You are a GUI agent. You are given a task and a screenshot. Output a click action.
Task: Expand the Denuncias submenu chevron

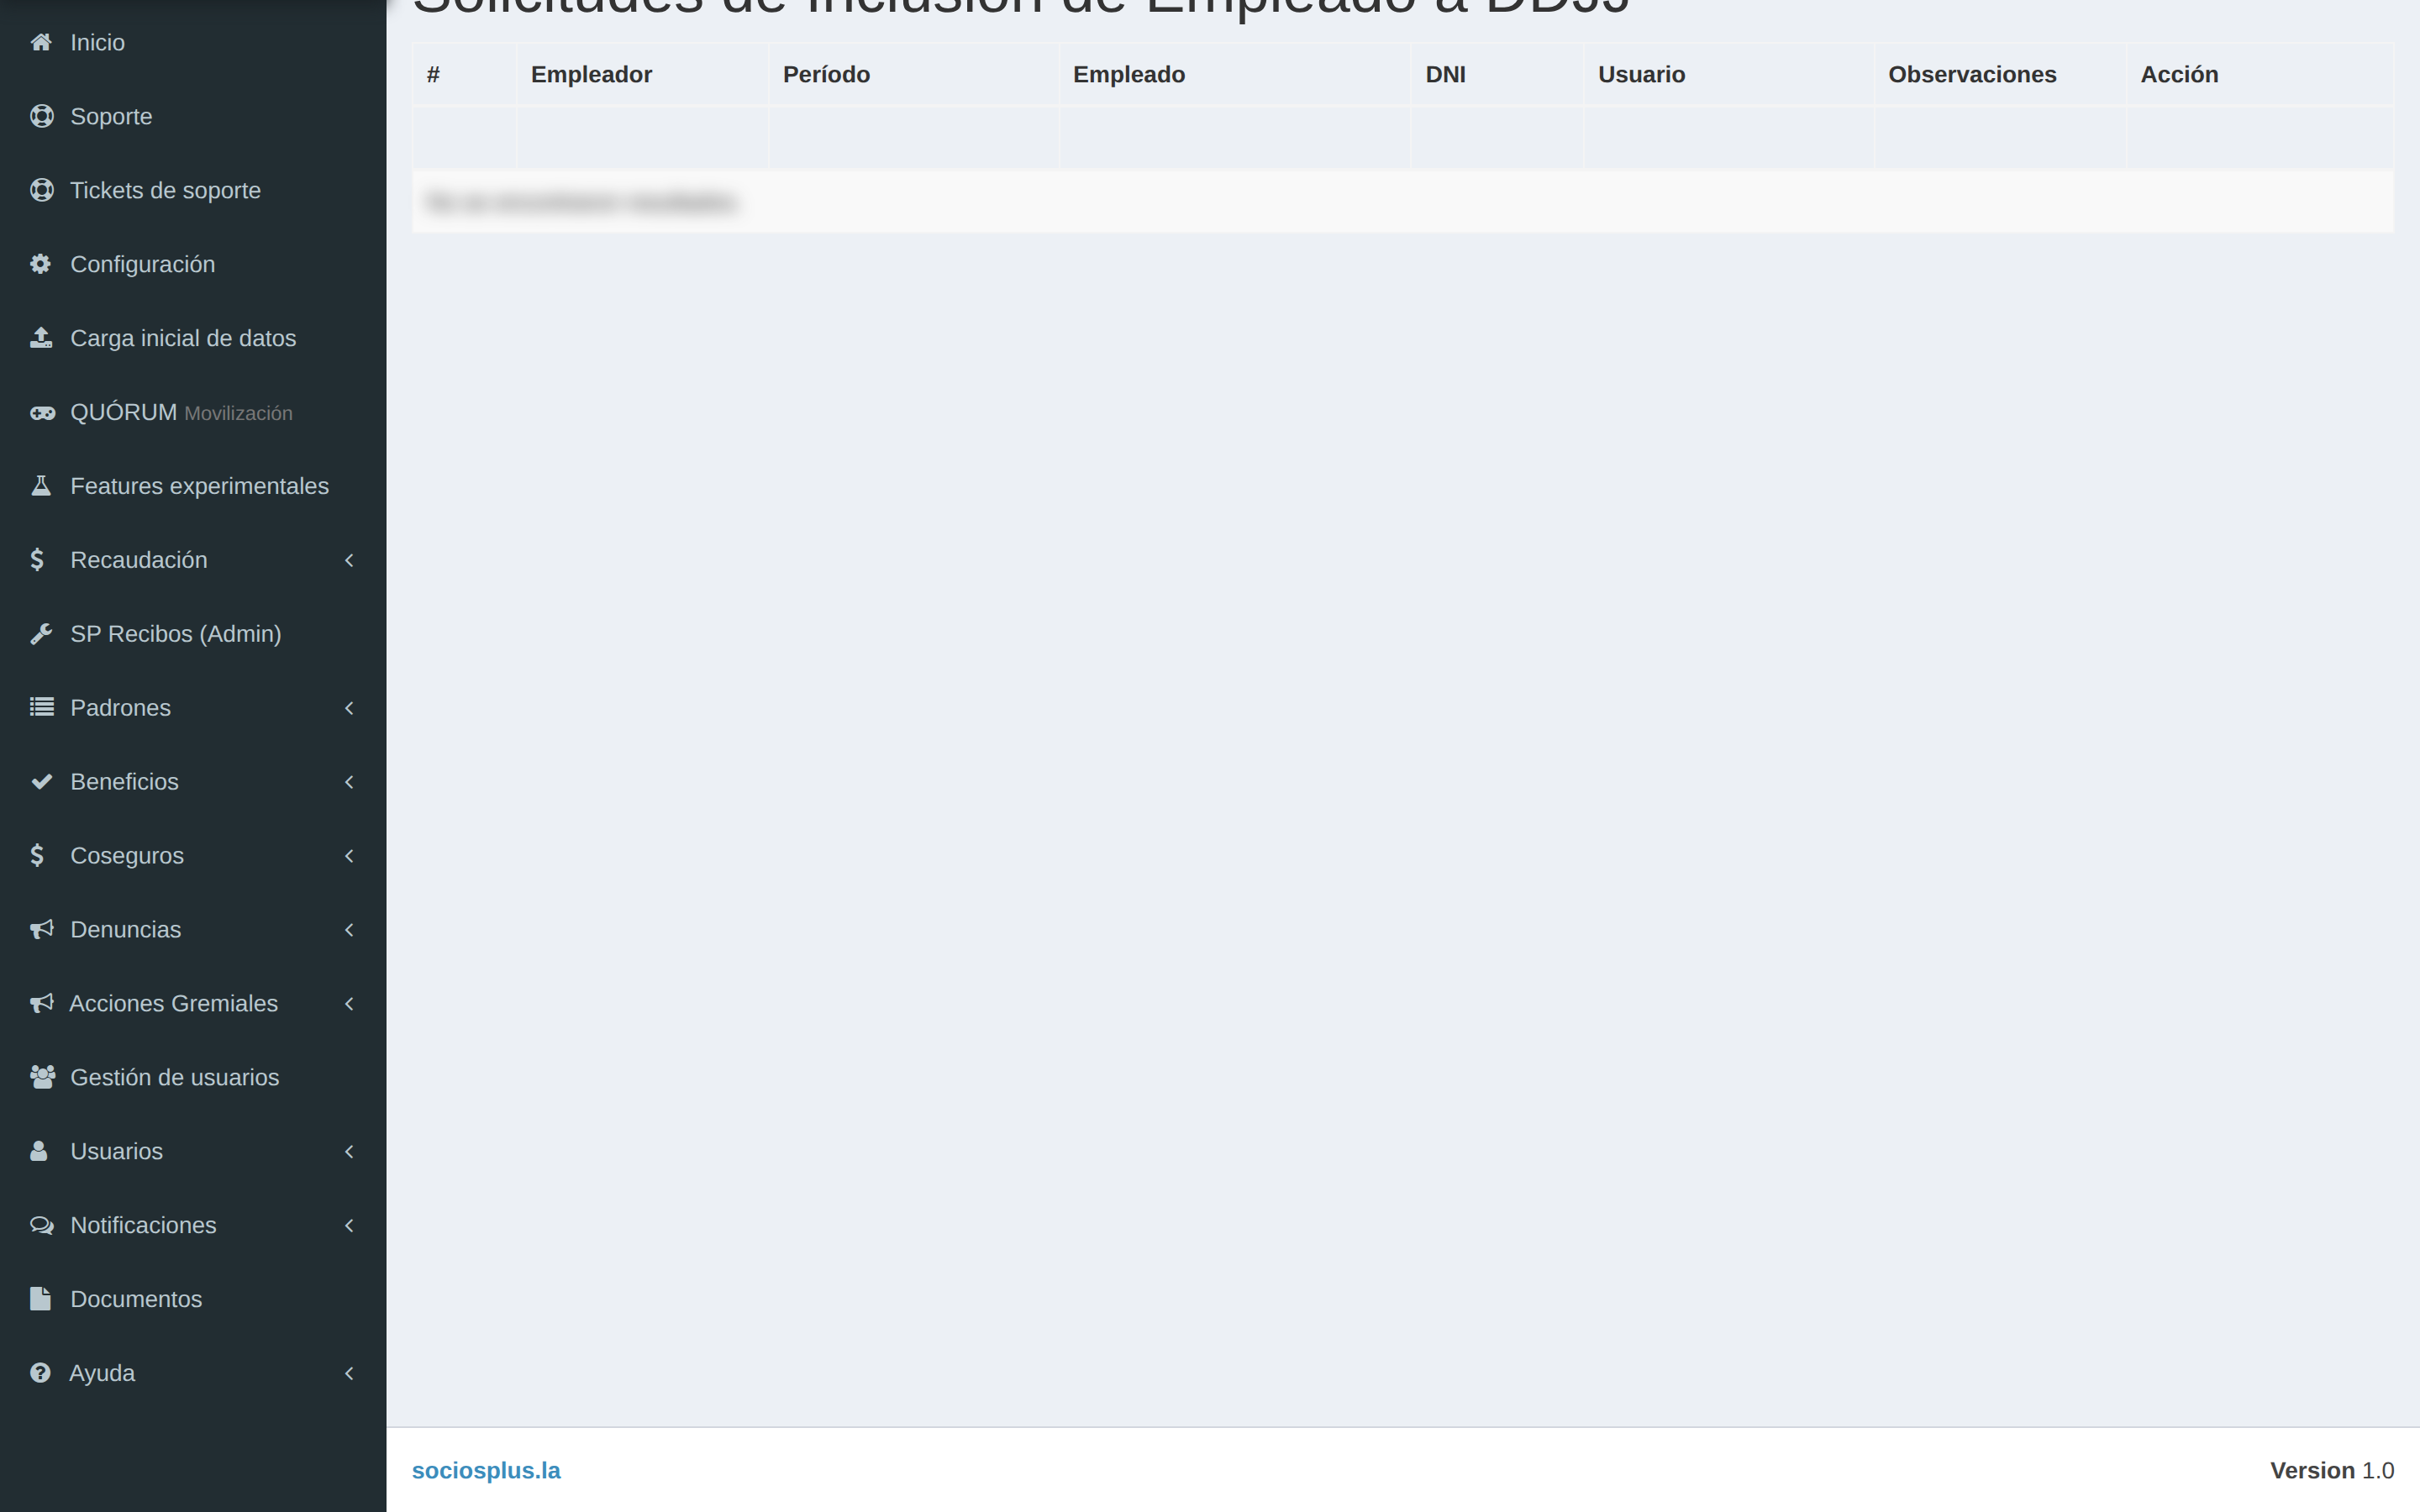[349, 930]
